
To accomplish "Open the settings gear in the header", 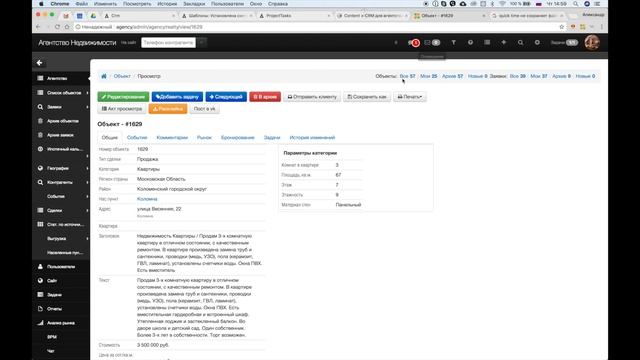I will tap(537, 42).
